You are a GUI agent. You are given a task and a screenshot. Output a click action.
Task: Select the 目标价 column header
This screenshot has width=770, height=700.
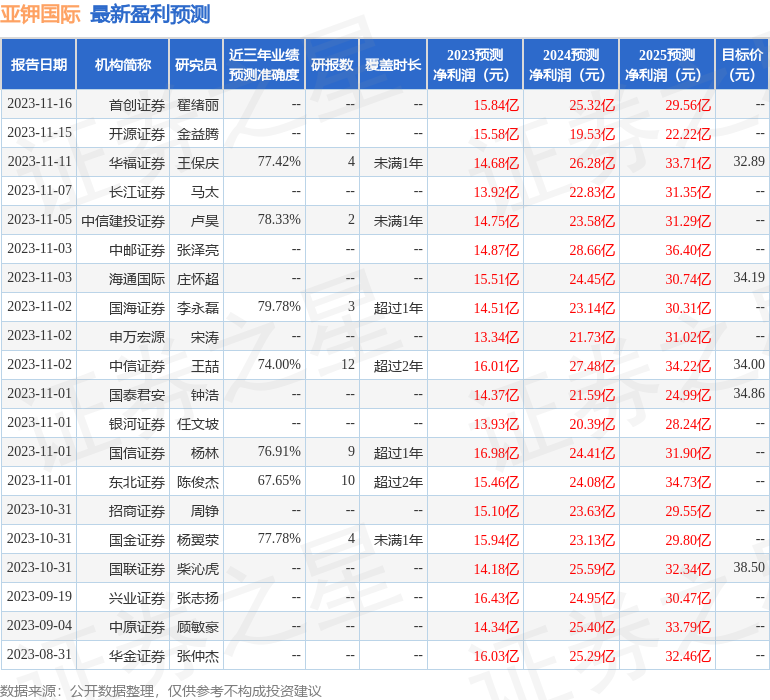(742, 64)
